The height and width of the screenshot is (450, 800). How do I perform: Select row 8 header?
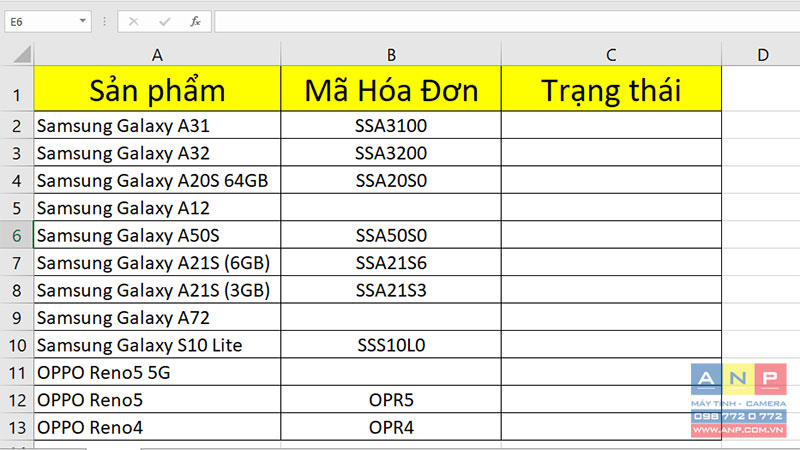point(17,290)
